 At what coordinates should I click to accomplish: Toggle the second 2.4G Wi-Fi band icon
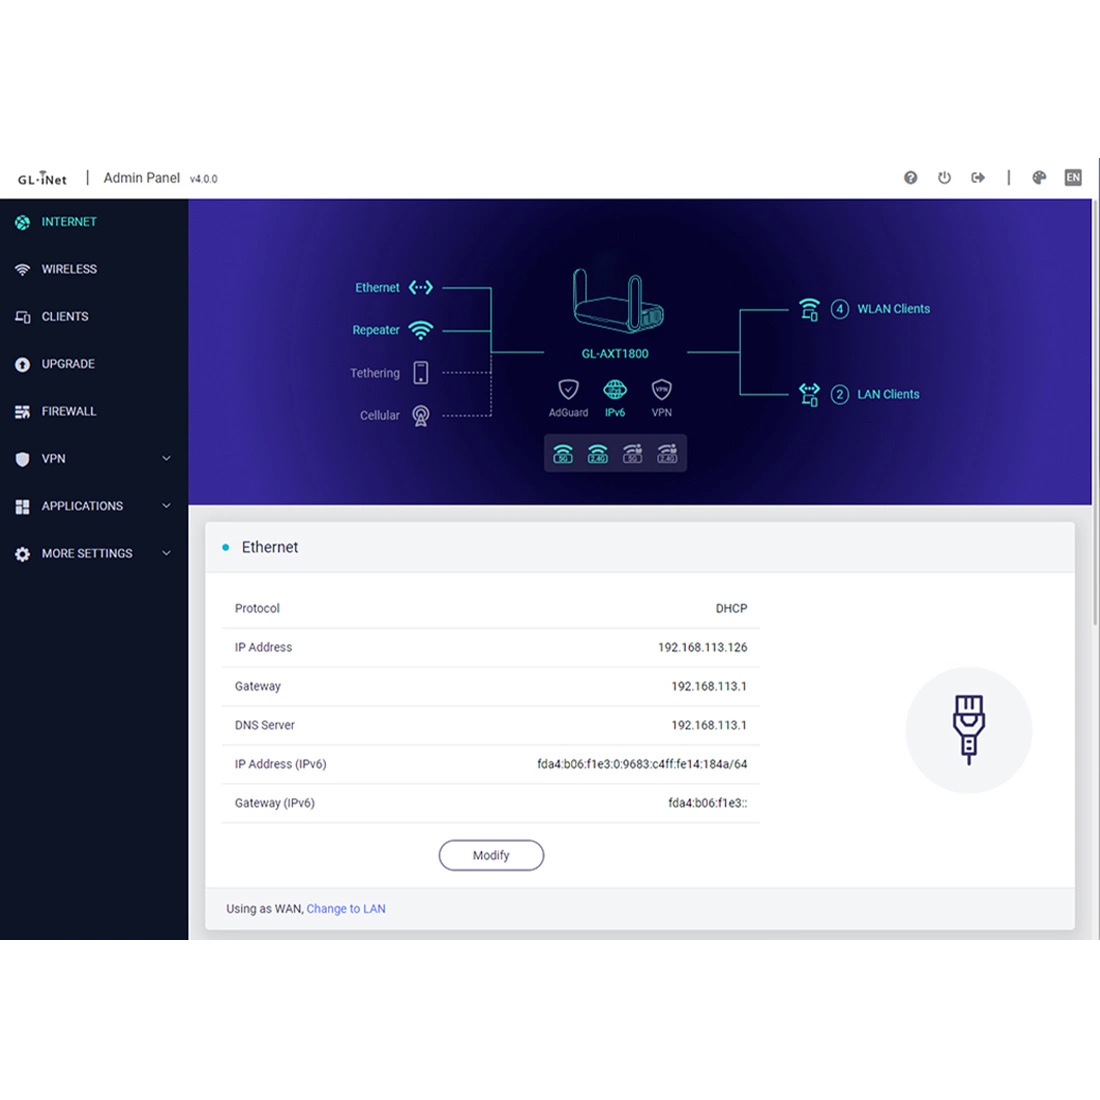[598, 454]
